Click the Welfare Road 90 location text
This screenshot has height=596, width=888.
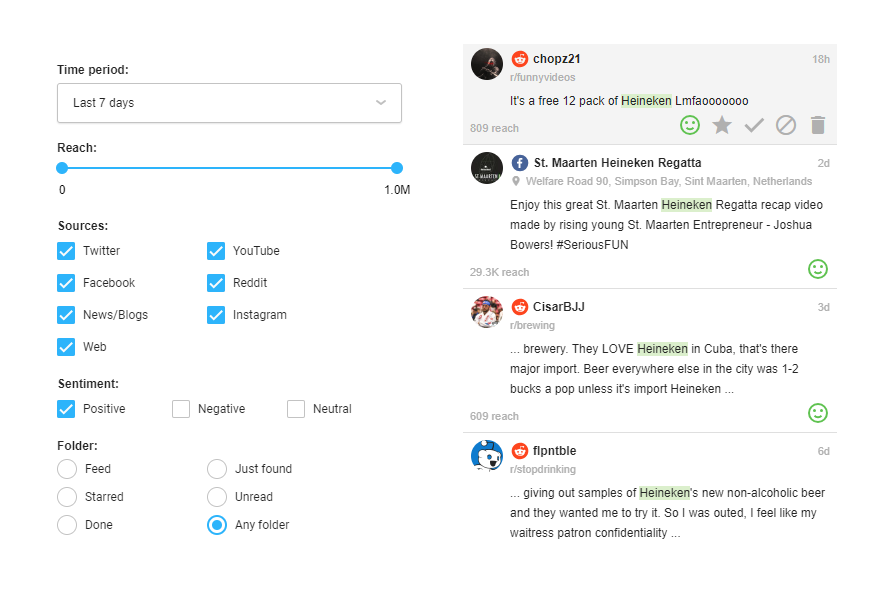point(669,181)
